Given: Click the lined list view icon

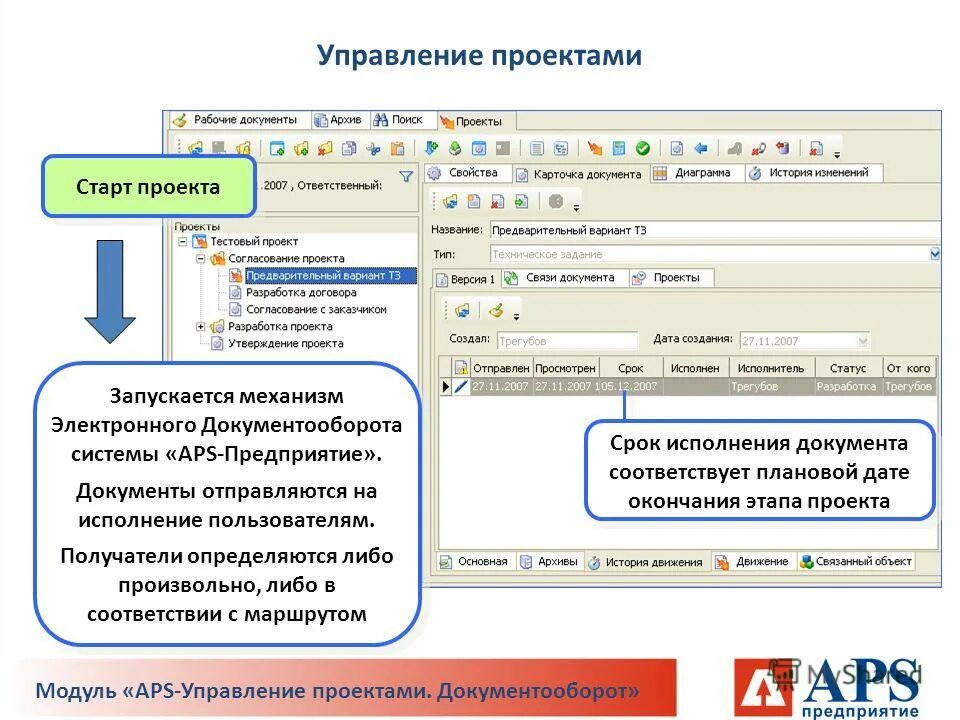Looking at the screenshot, I should 537,148.
